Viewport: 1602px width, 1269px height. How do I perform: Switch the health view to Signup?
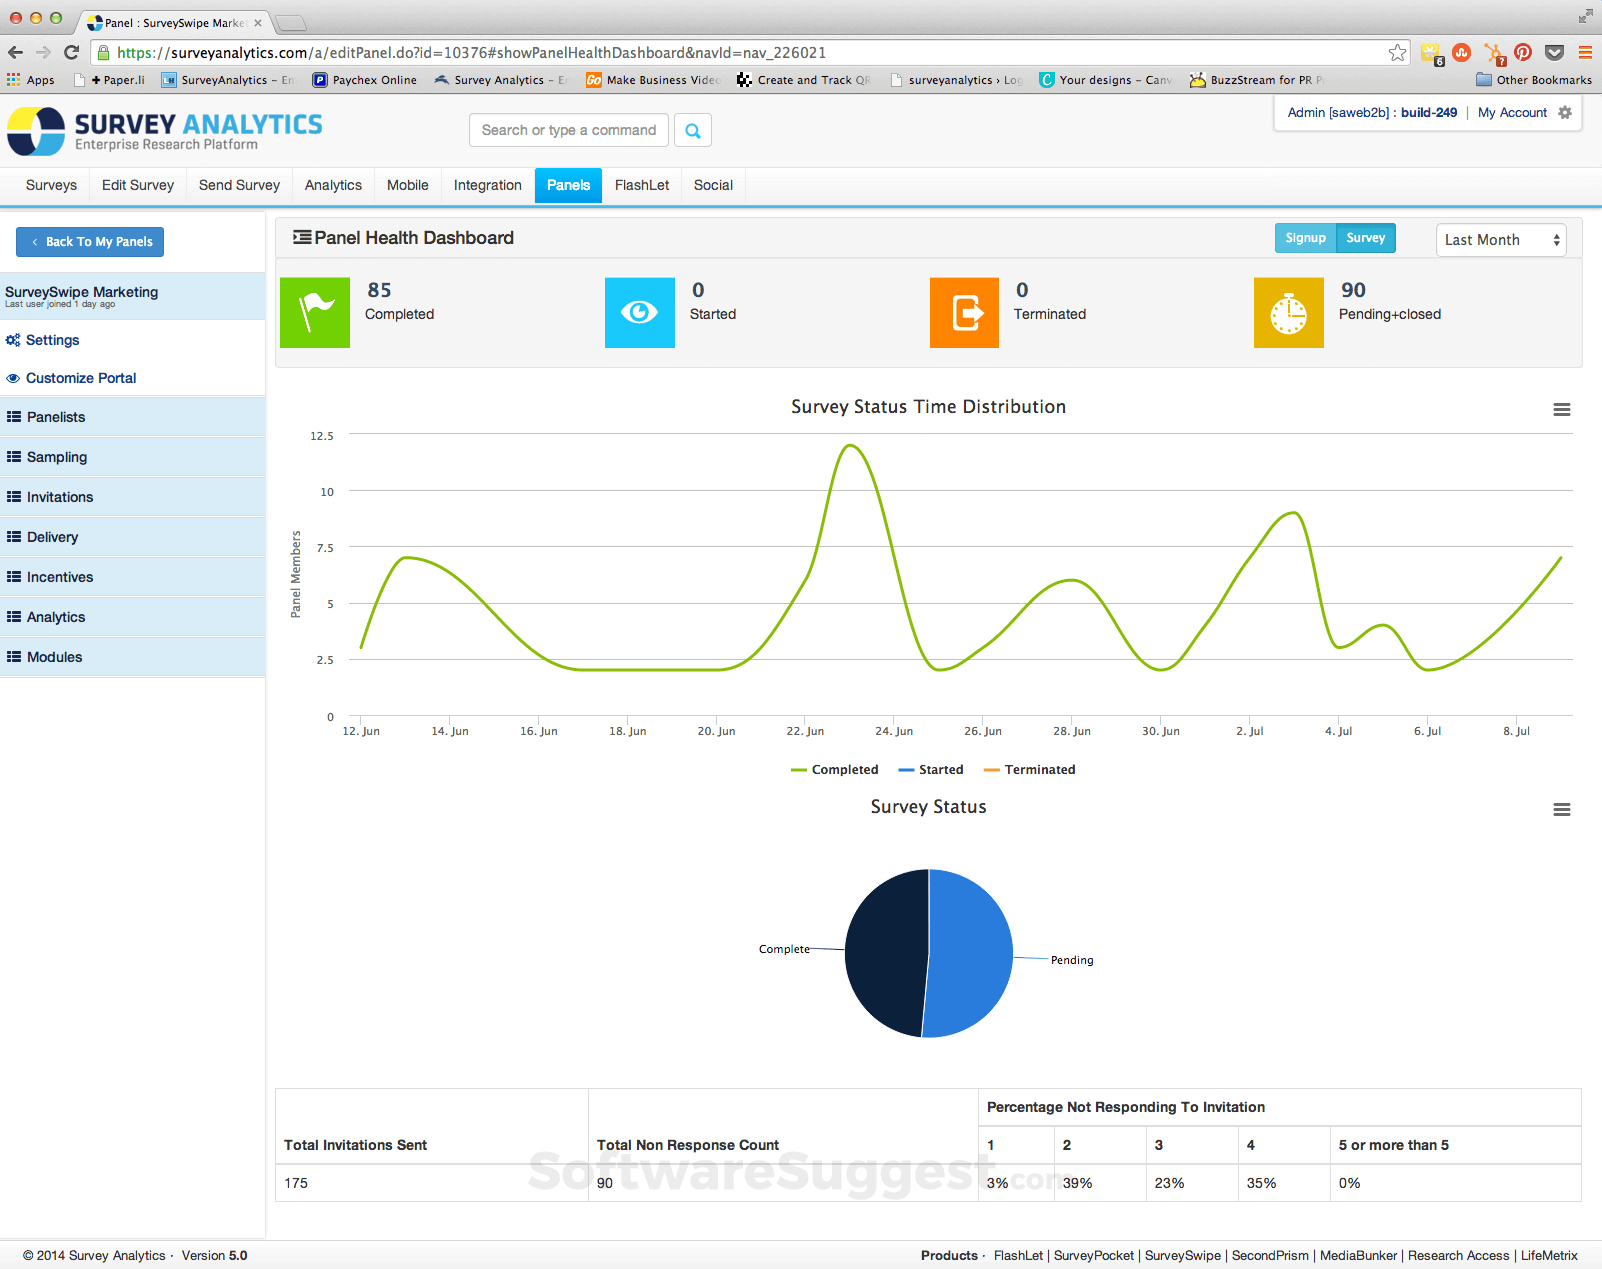[x=1304, y=238]
